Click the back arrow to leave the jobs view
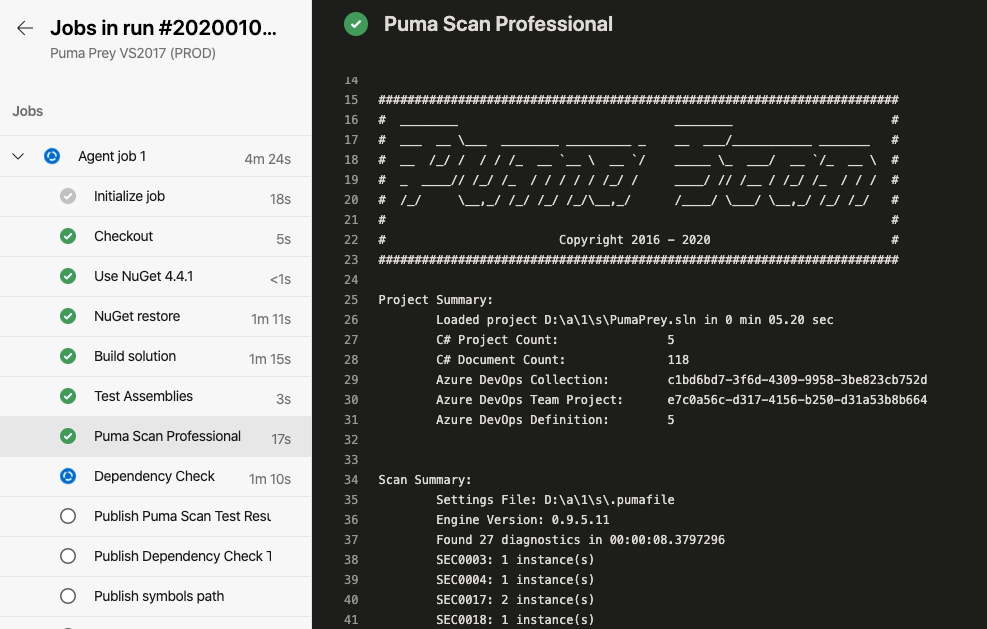 pyautogui.click(x=24, y=29)
